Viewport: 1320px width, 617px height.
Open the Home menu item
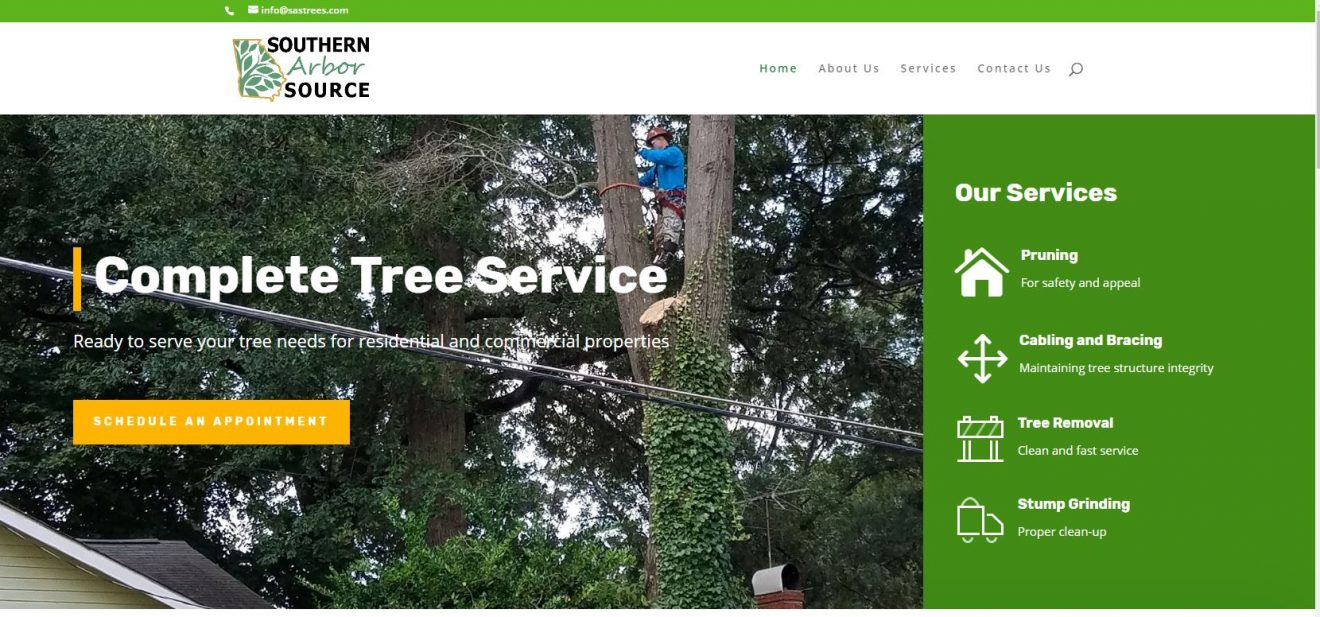coord(778,69)
